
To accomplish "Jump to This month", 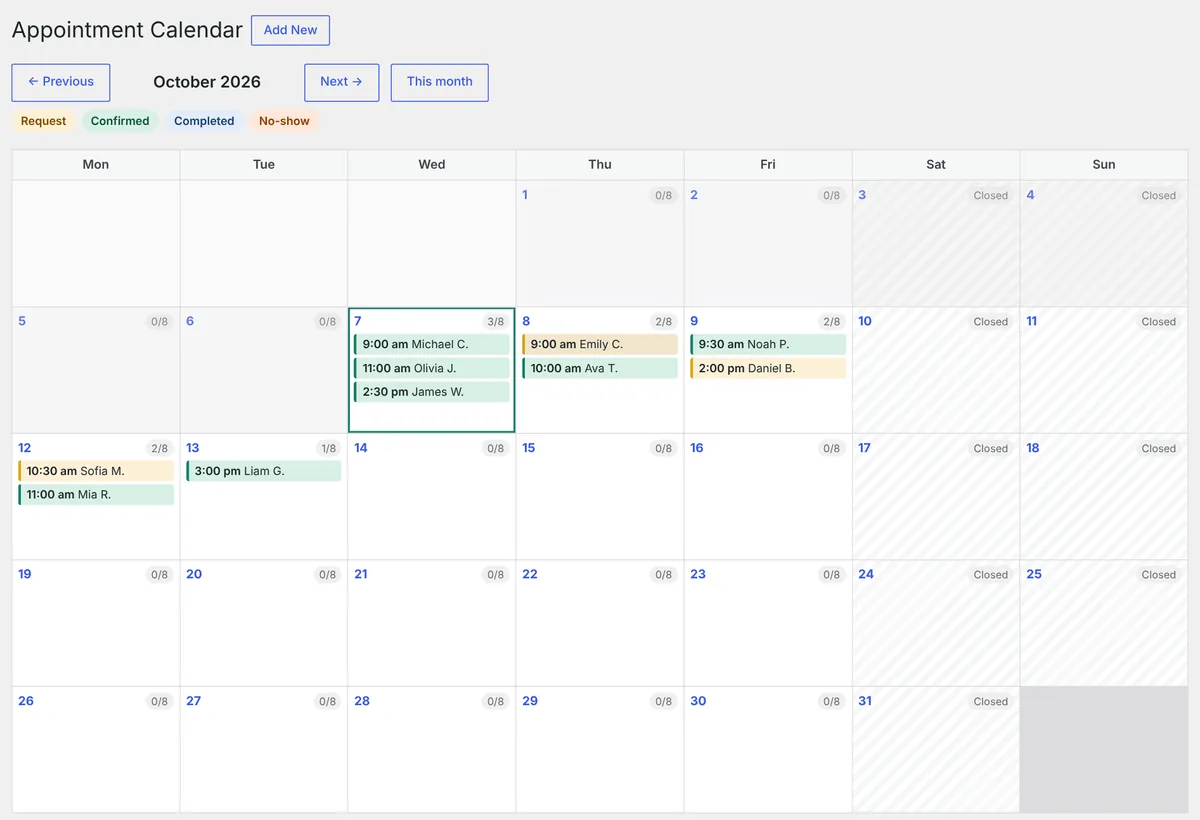I will point(440,82).
